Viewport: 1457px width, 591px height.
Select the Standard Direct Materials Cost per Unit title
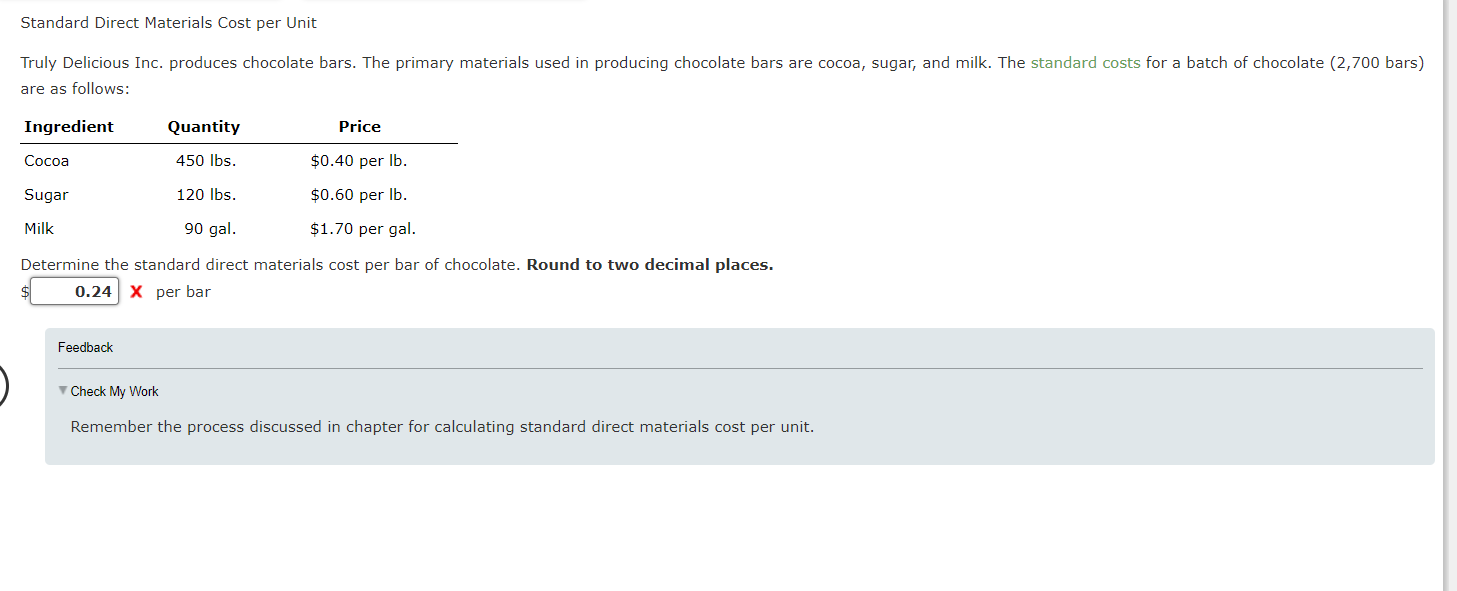tap(170, 22)
